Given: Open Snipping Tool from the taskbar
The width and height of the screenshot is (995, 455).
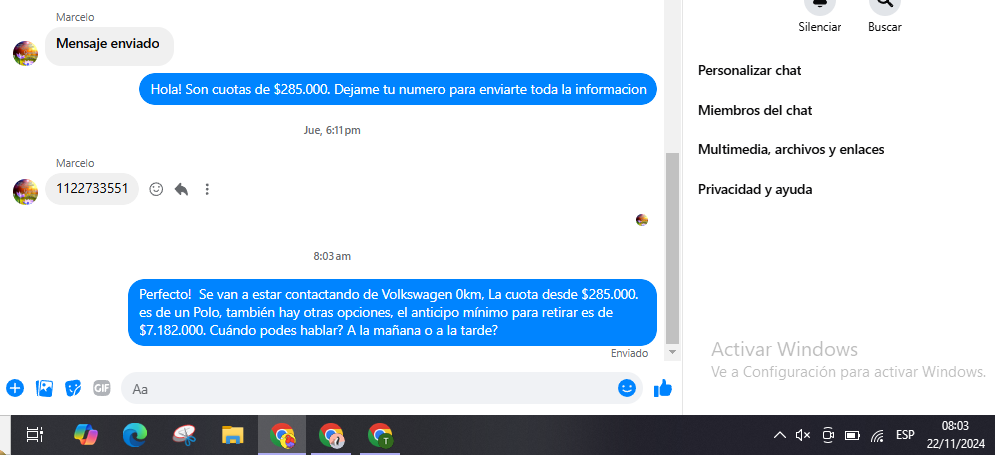Looking at the screenshot, I should pyautogui.click(x=184, y=435).
